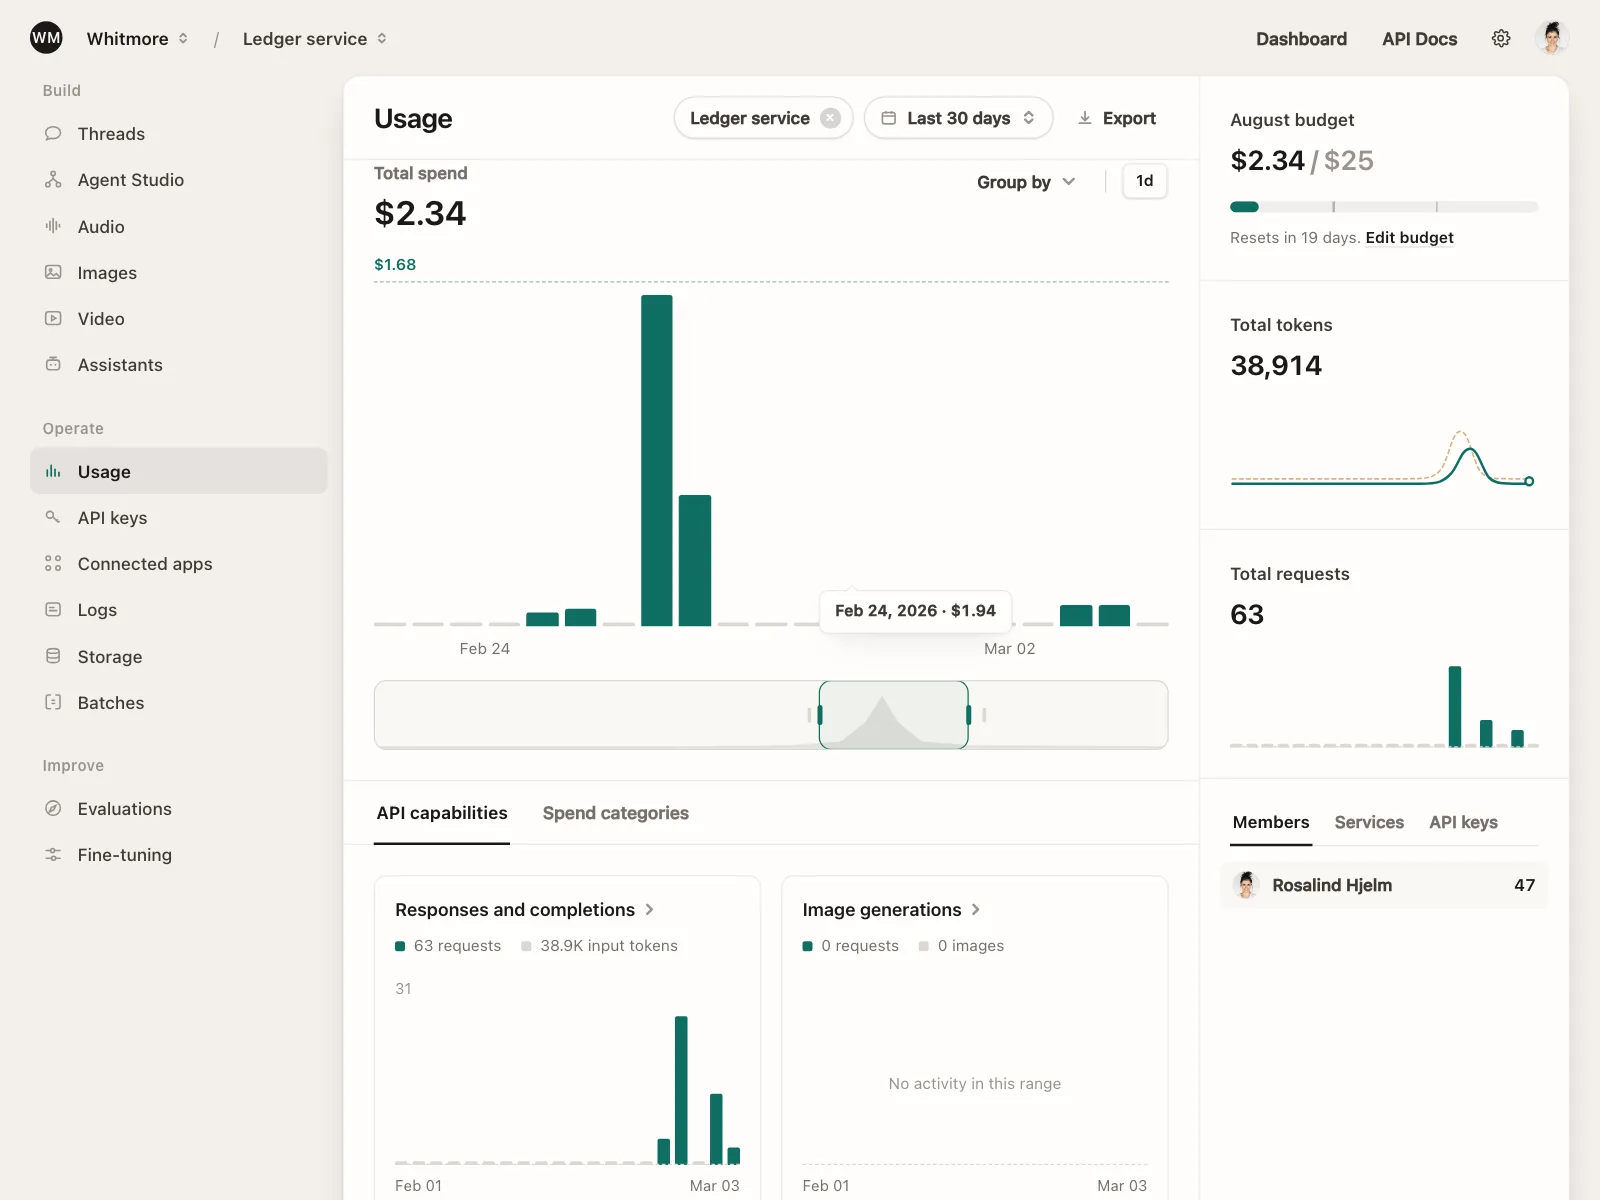Click the Total tokens value 38,914
Image resolution: width=1600 pixels, height=1200 pixels.
point(1276,366)
